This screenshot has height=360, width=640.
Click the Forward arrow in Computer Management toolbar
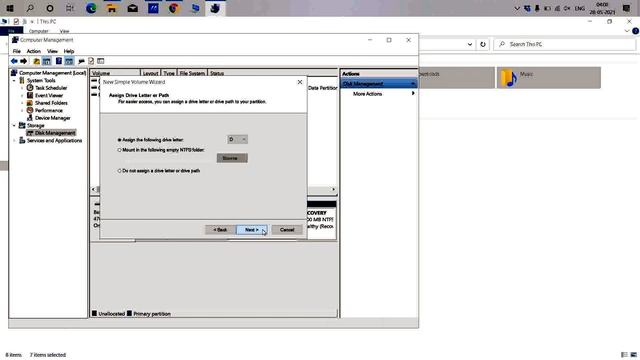pos(24,61)
